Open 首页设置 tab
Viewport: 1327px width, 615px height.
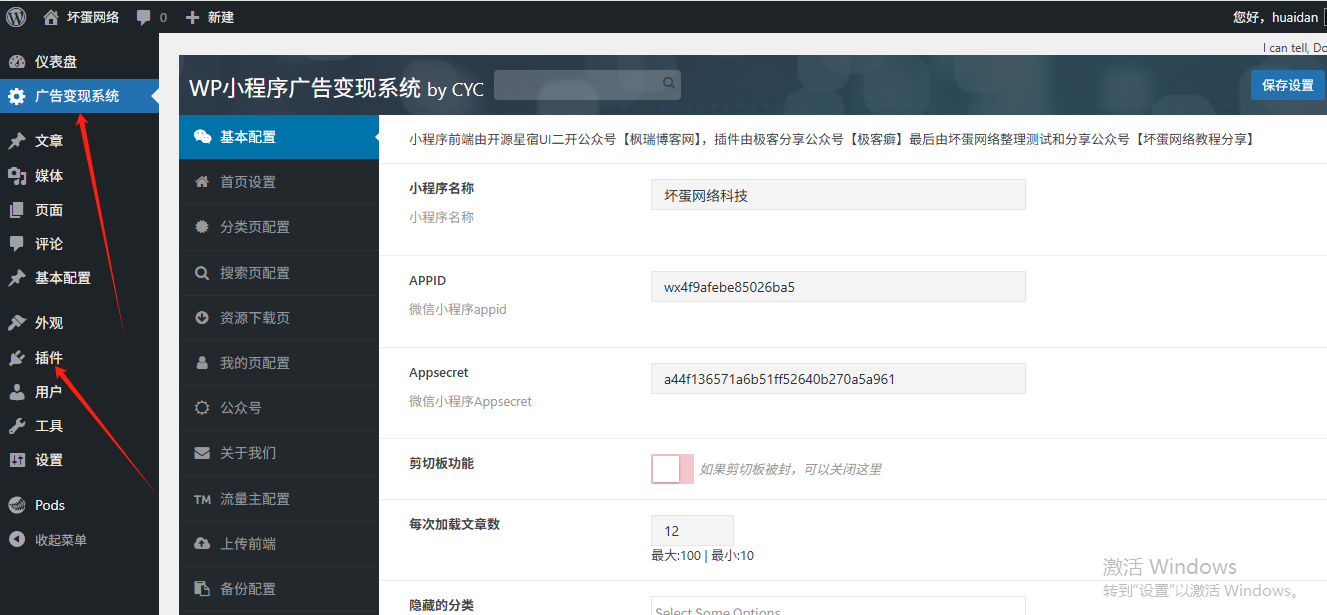click(x=279, y=182)
